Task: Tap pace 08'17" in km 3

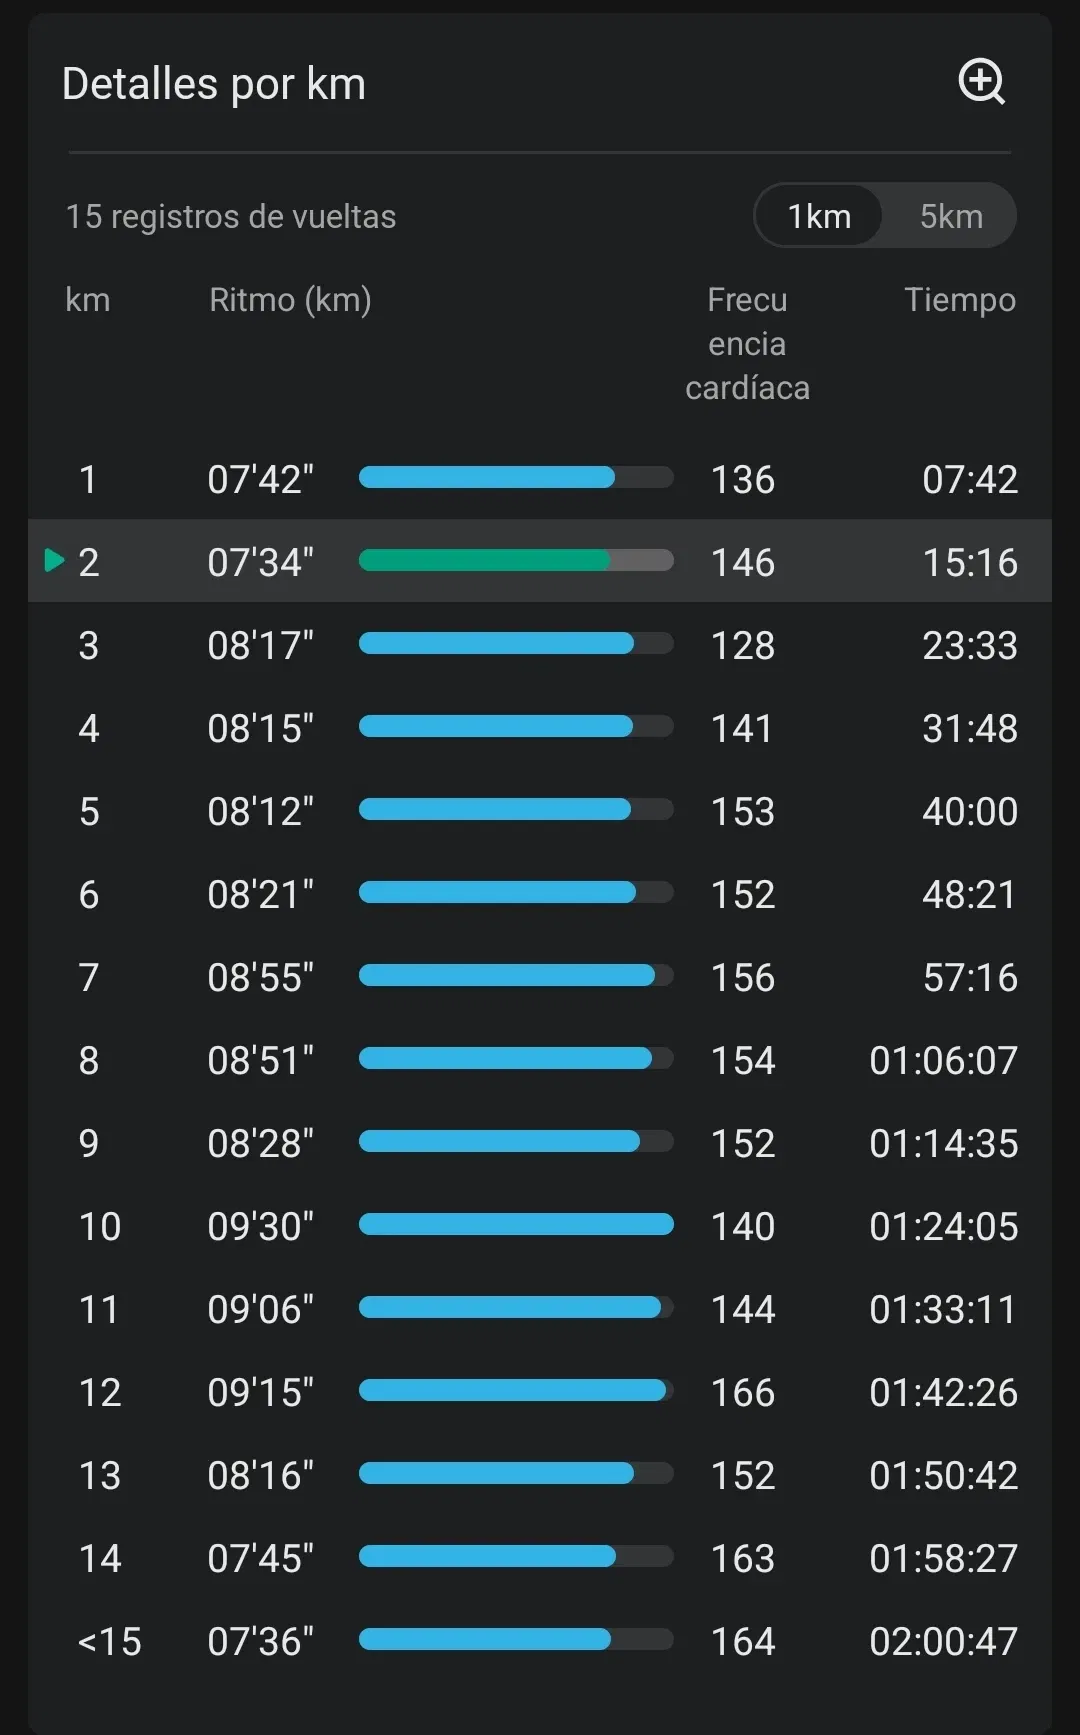Action: tap(260, 645)
